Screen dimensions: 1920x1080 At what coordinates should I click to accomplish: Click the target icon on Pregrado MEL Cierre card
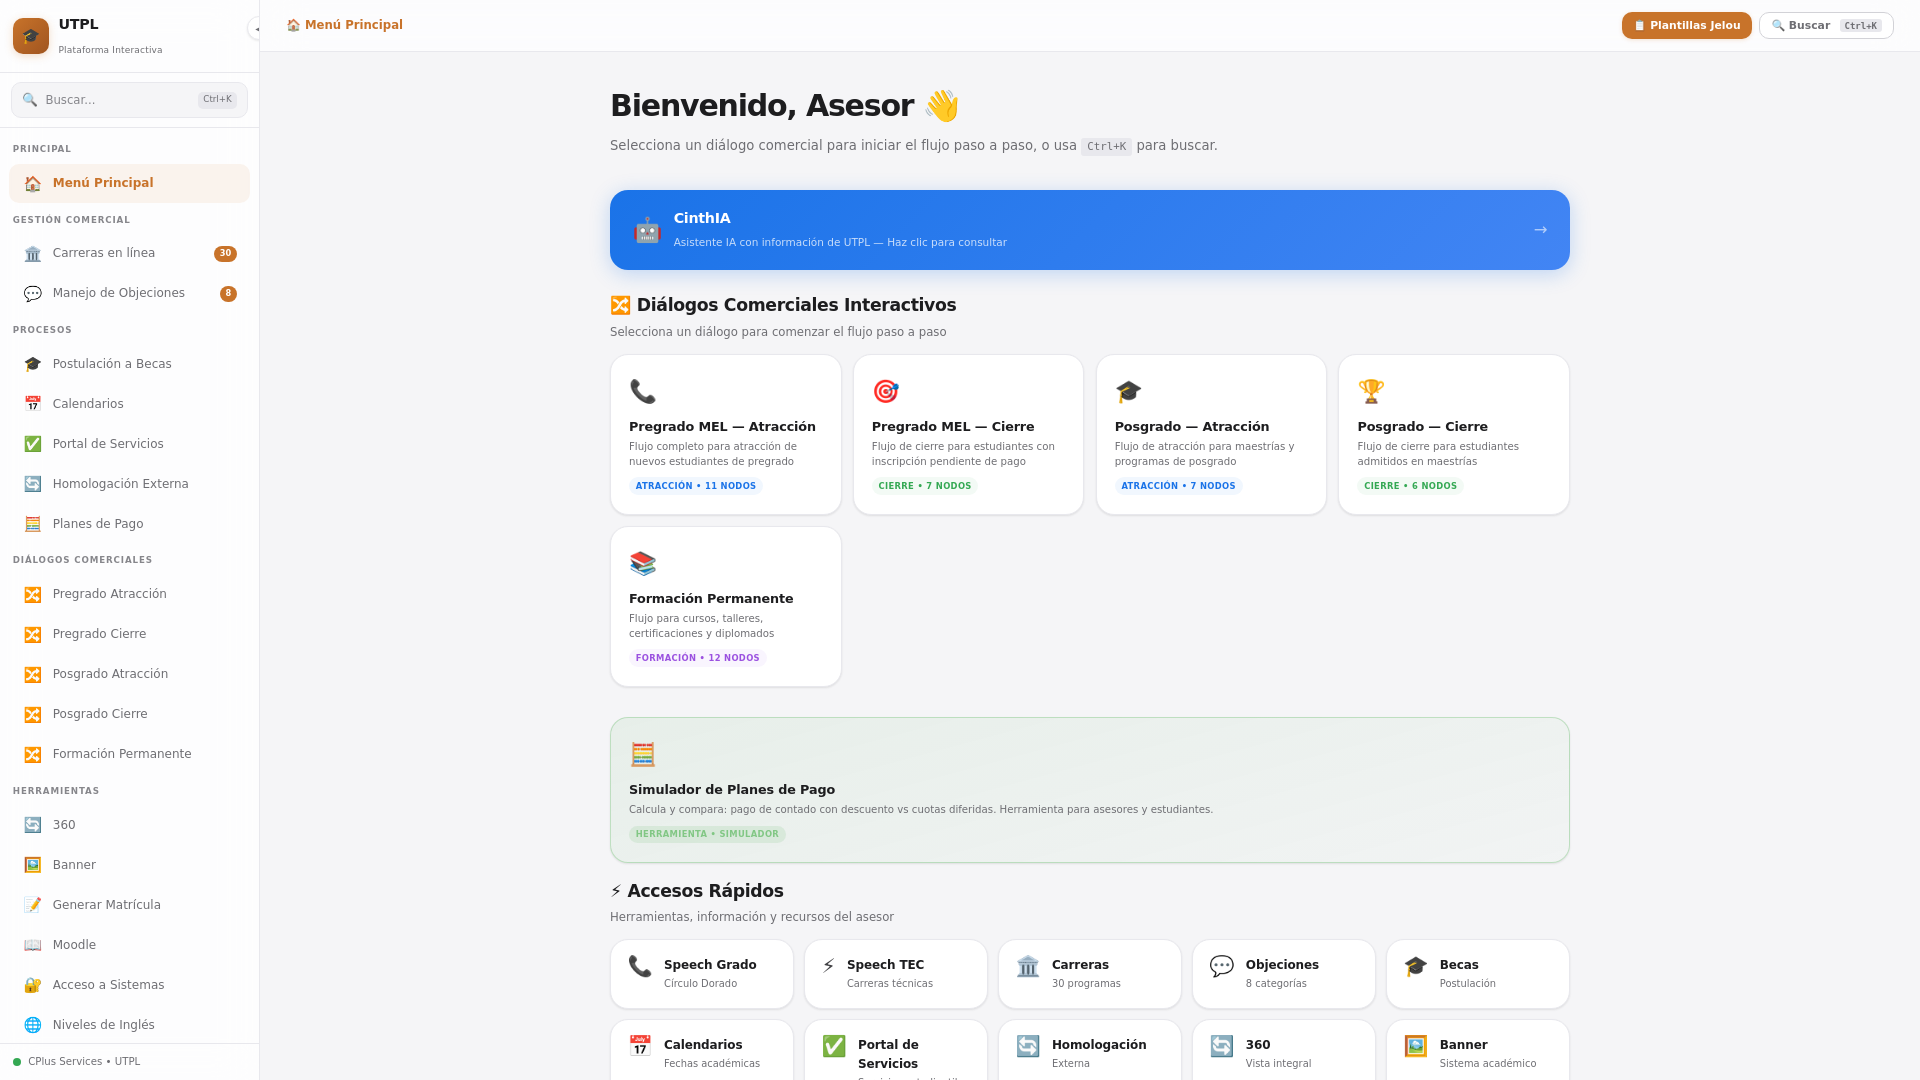coord(885,391)
